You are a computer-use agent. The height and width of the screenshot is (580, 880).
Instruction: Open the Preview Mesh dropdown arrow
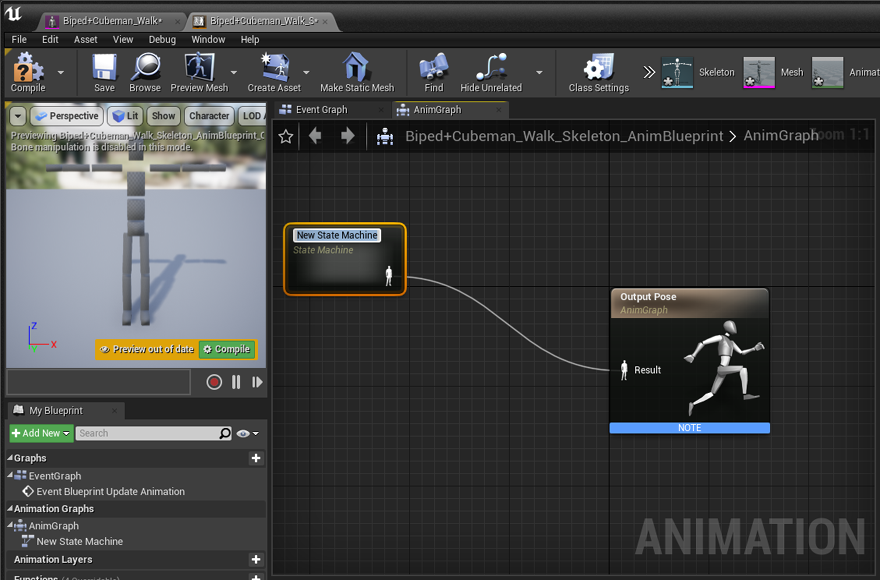233,72
